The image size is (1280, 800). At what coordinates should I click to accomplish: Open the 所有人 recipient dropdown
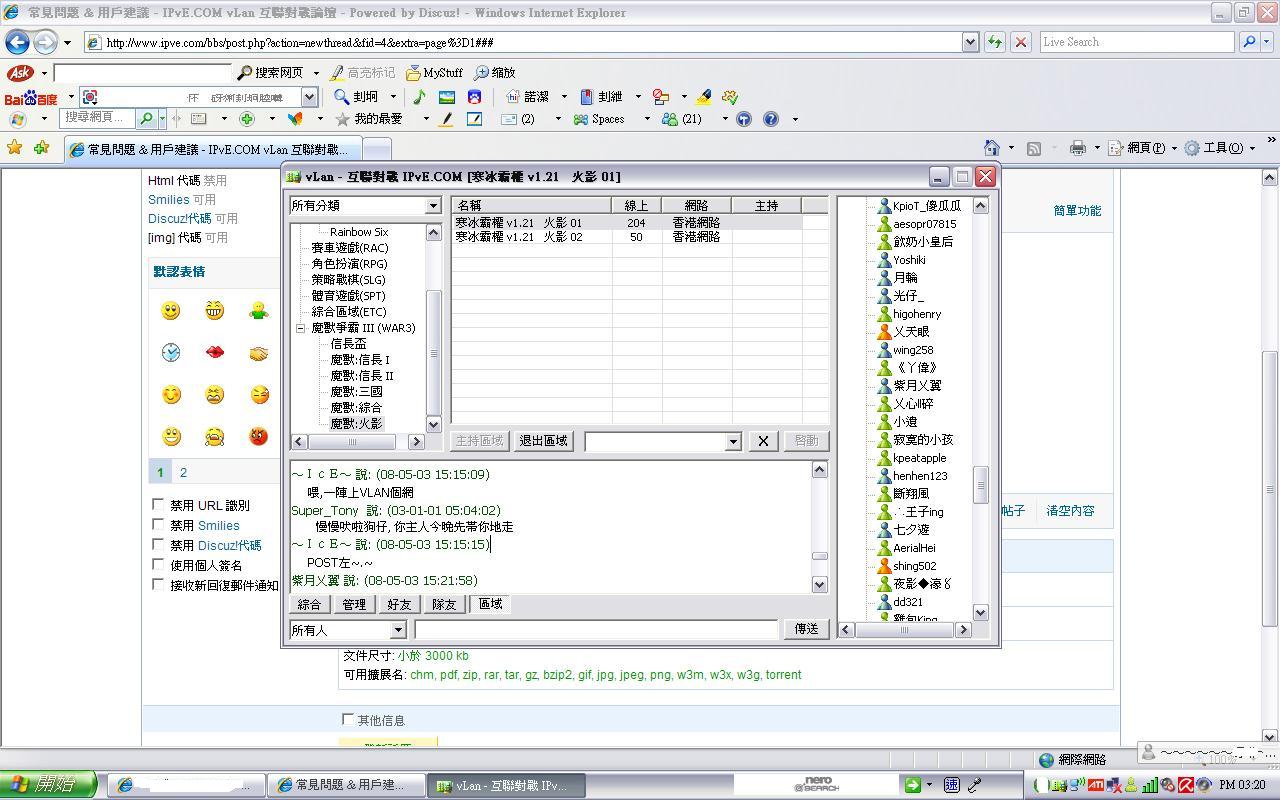pyautogui.click(x=397, y=630)
